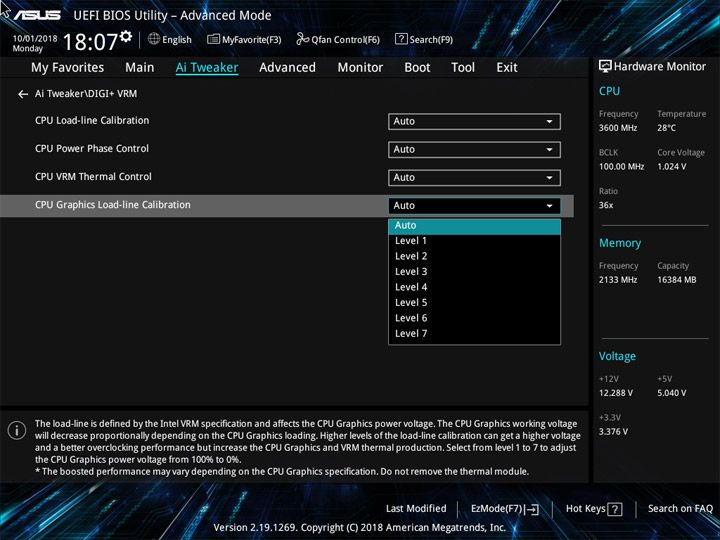This screenshot has width=720, height=540.
Task: Click the 36x ratio value
Action: (x=606, y=205)
